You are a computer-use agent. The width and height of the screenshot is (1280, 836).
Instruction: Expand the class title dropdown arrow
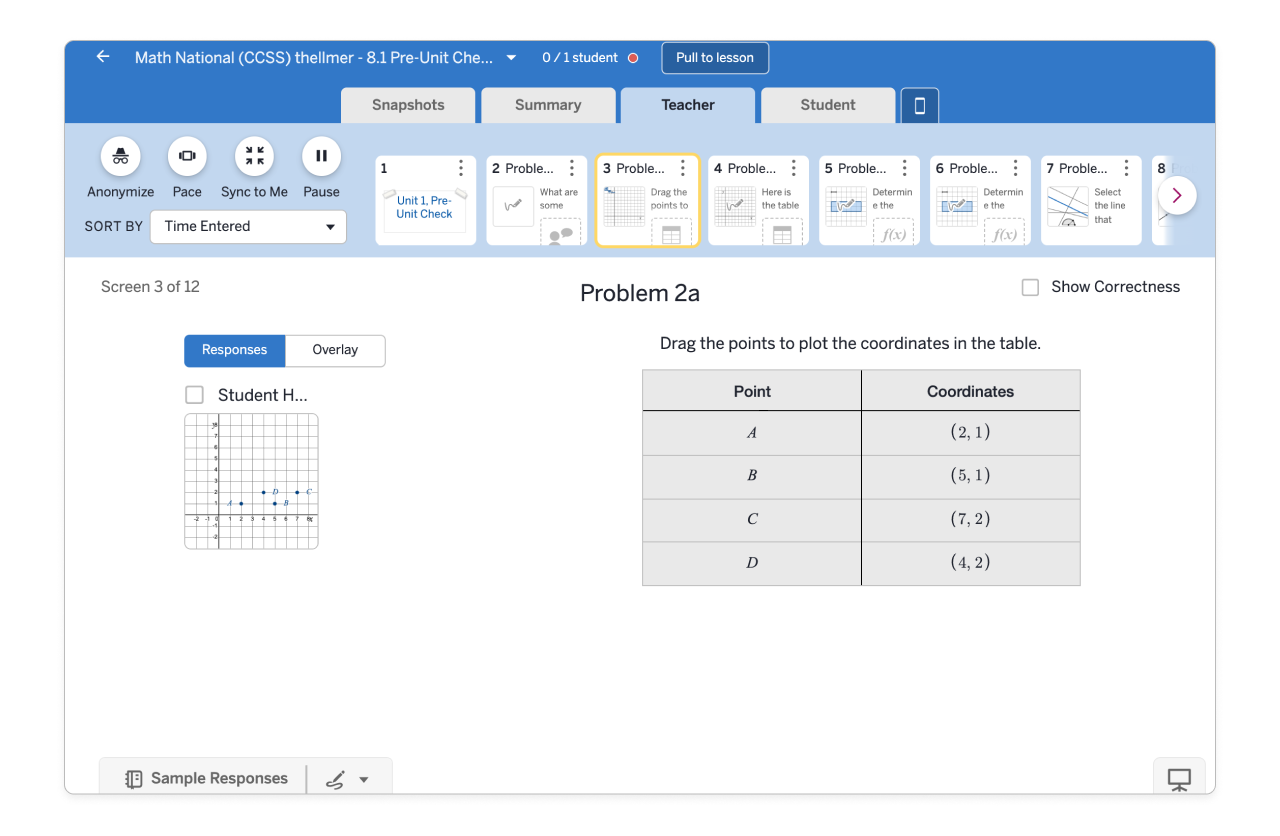coord(512,58)
